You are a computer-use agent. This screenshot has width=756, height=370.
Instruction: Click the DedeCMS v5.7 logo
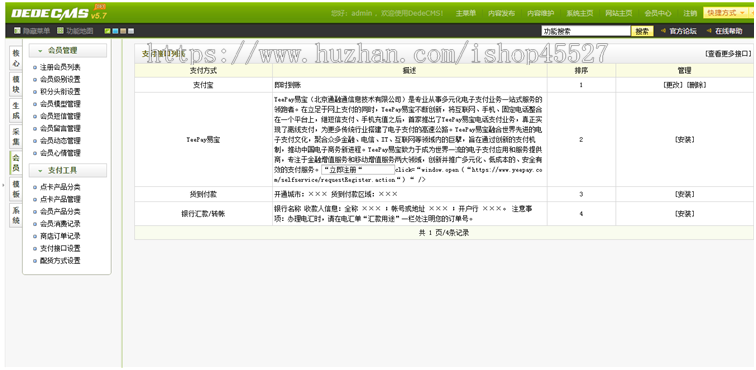[58, 12]
